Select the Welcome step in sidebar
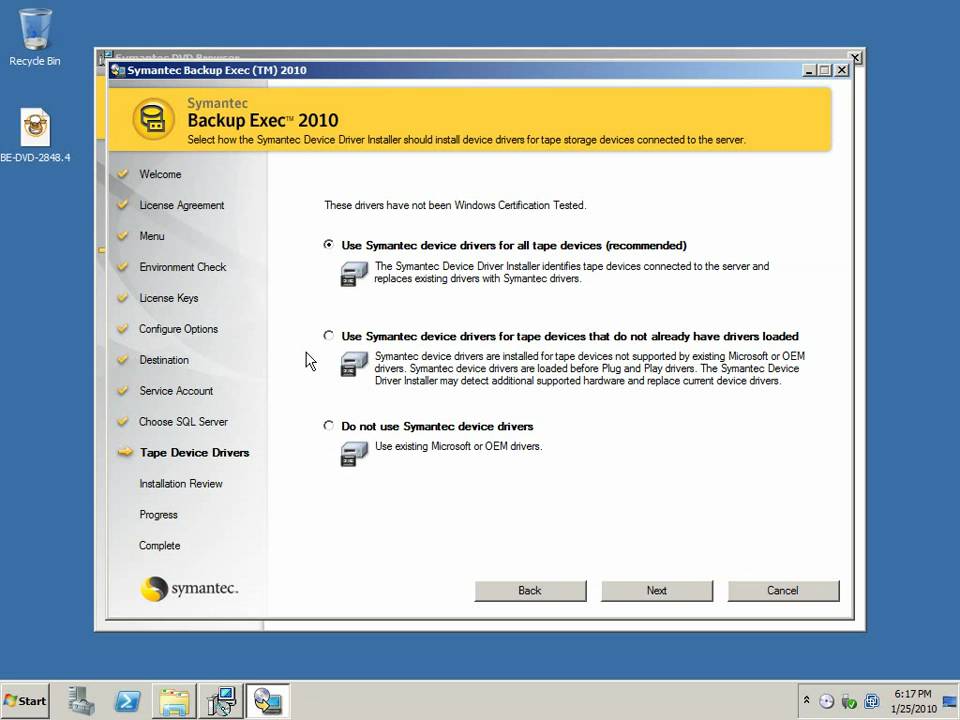960x720 pixels. click(x=160, y=174)
